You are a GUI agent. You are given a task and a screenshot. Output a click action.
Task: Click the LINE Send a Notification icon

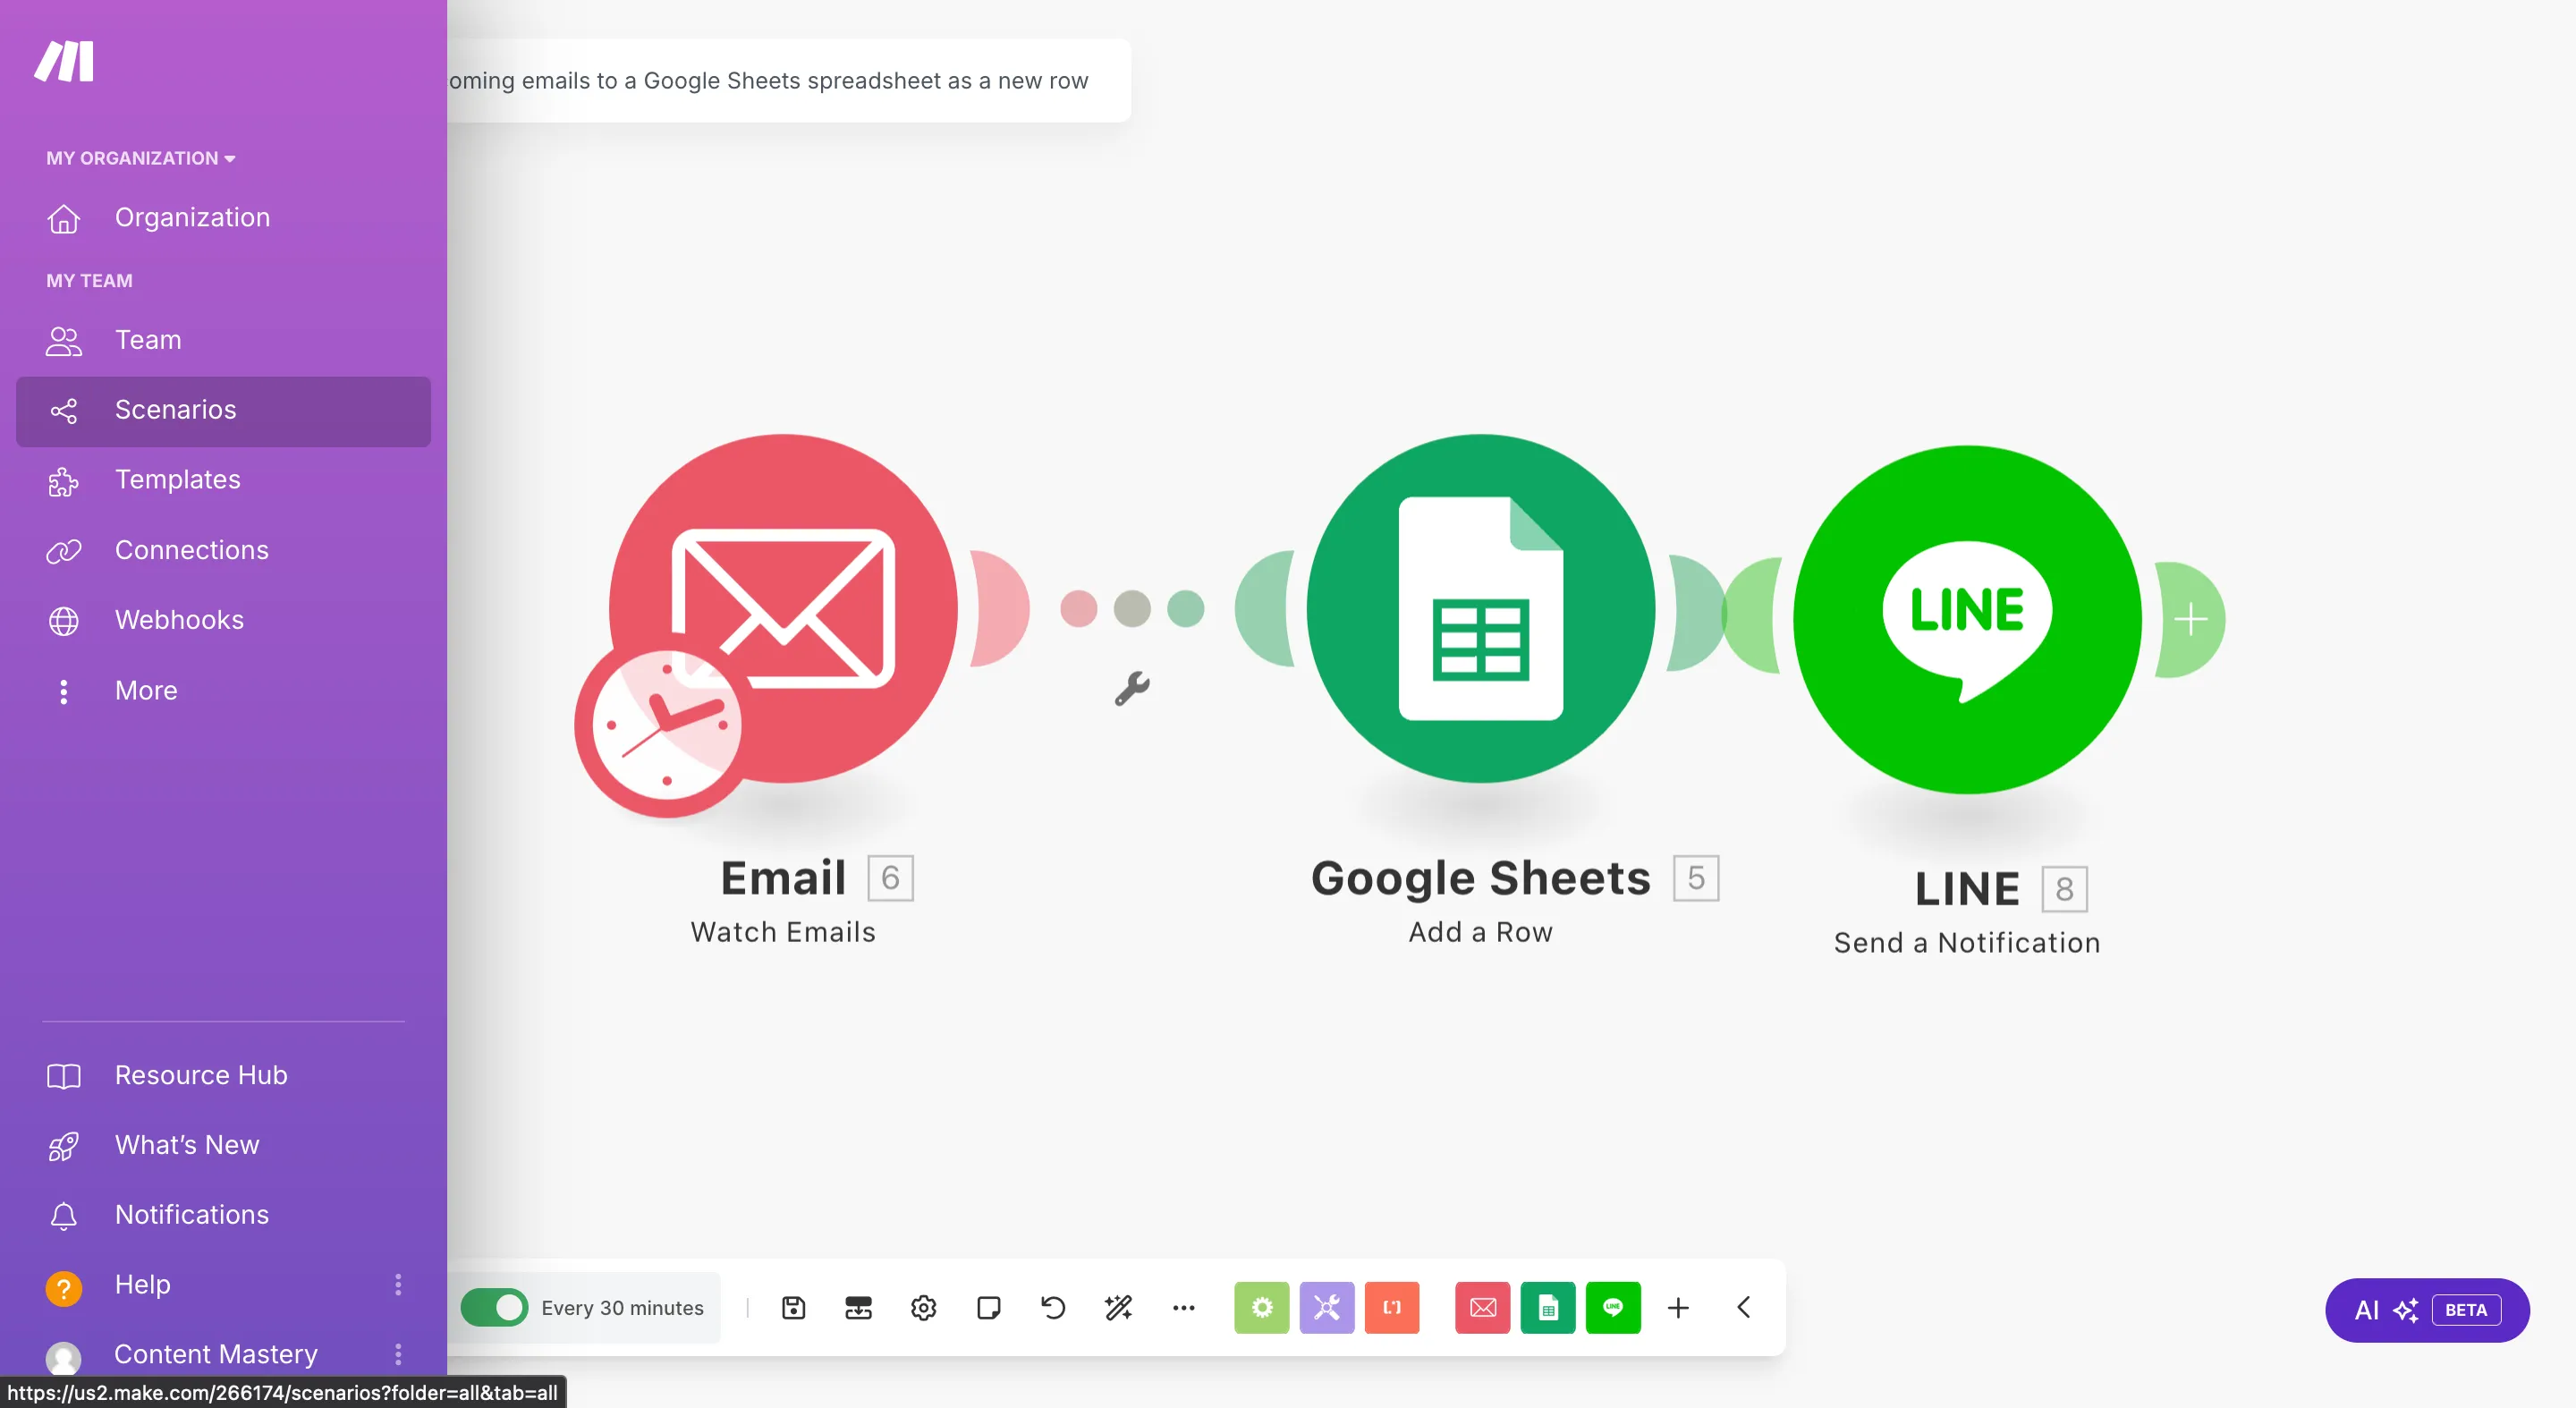coord(1968,615)
